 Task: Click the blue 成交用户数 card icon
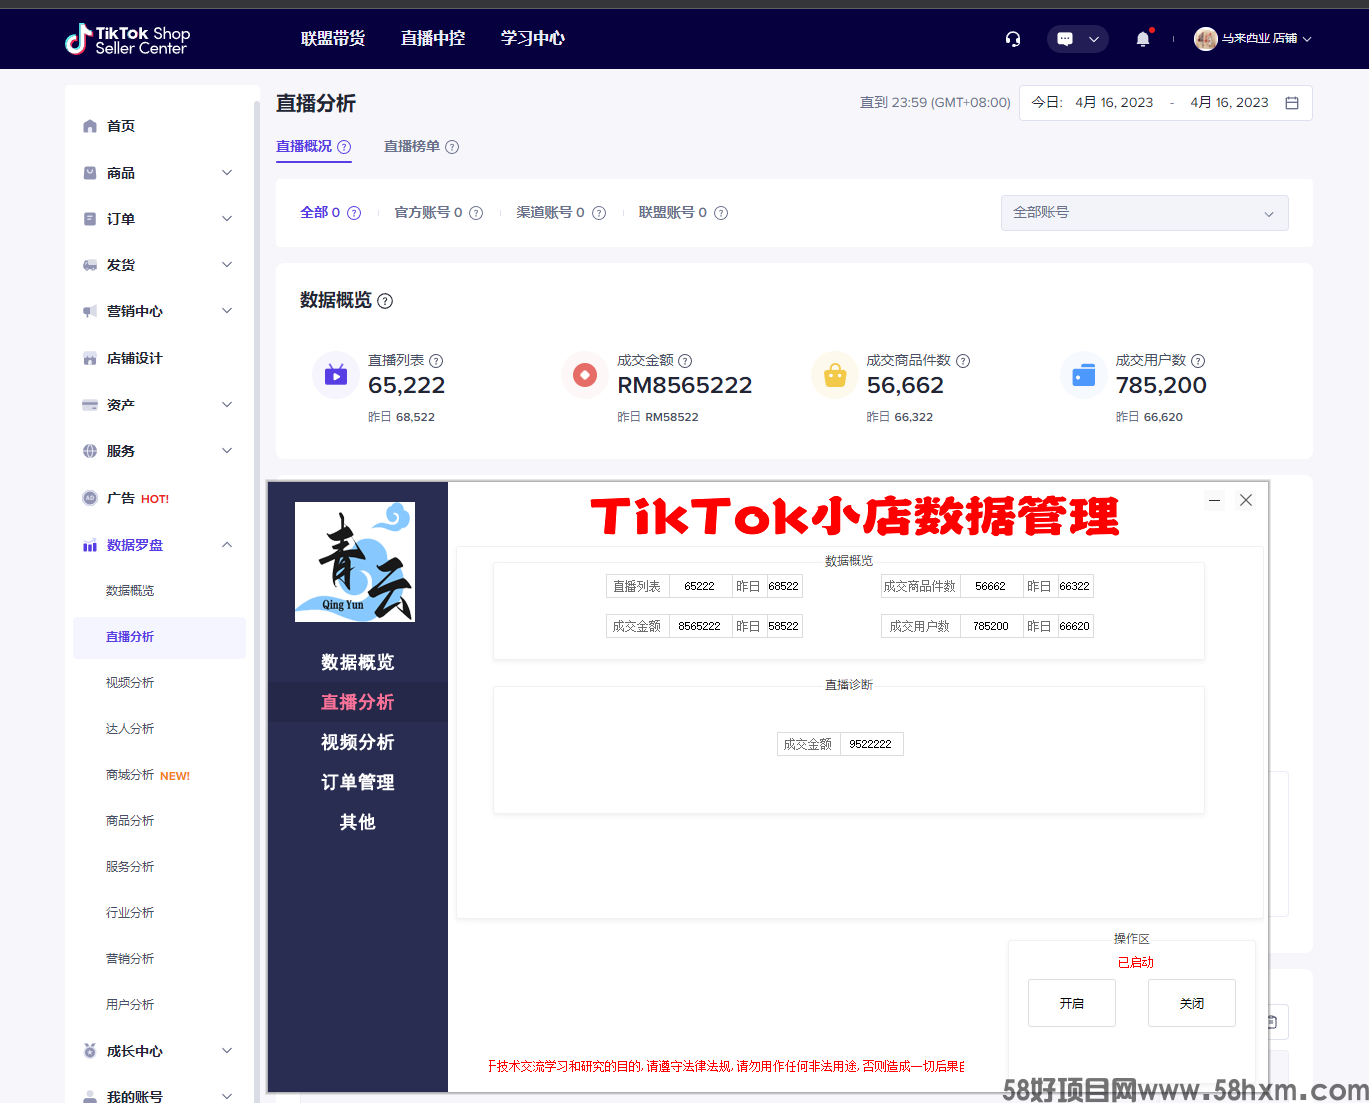(1084, 376)
